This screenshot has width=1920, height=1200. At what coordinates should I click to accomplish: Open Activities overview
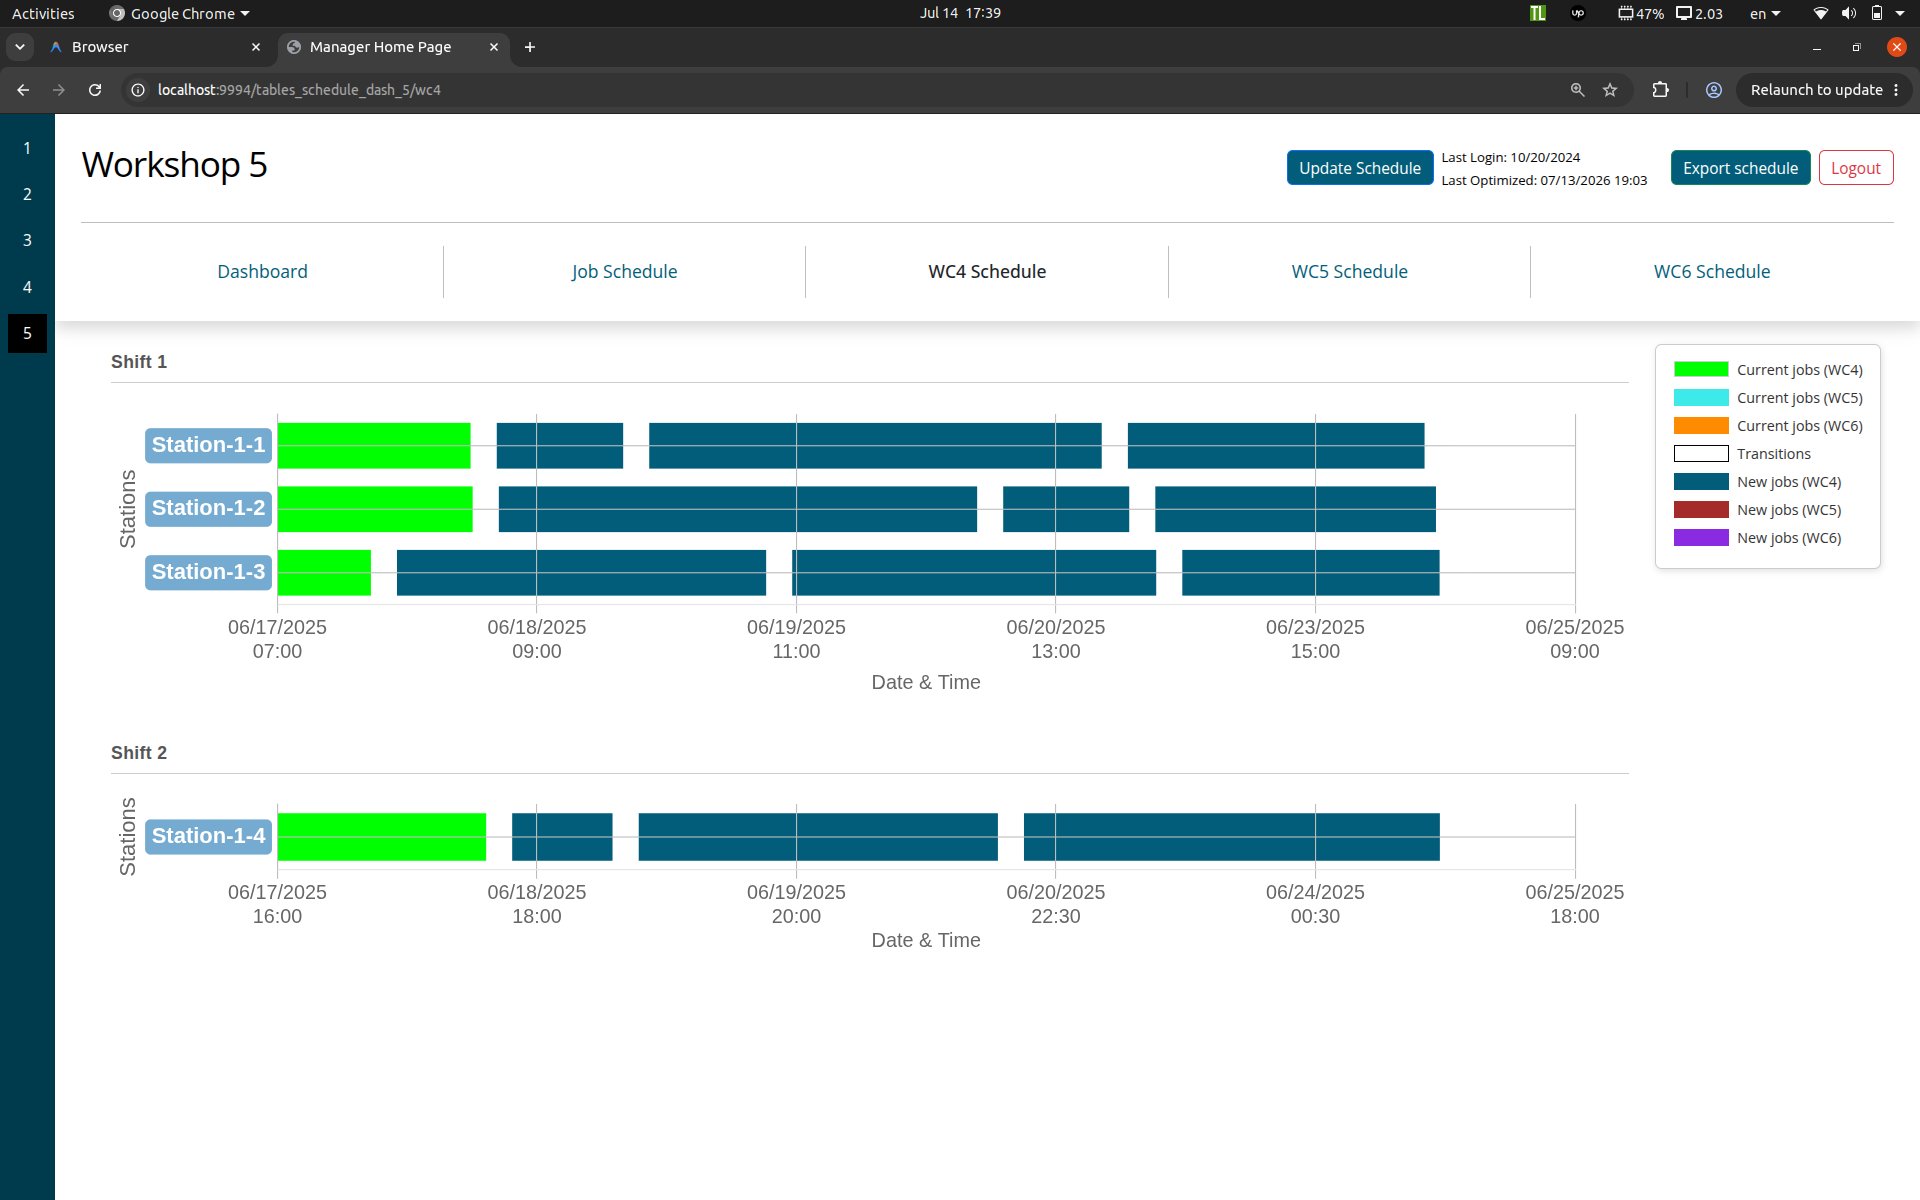(43, 13)
